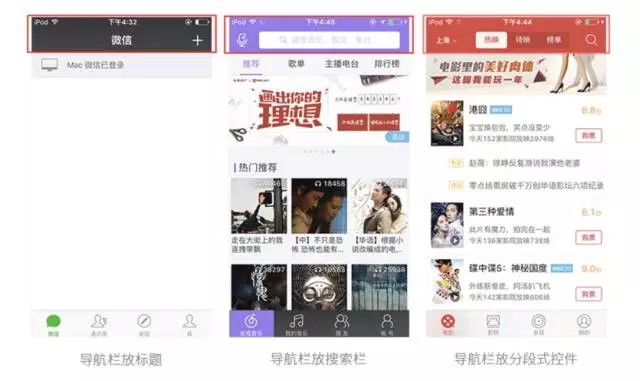Open the 【中】不只是恐怖 playlist cover
Screen dimensions: 640x381
click(319, 206)
